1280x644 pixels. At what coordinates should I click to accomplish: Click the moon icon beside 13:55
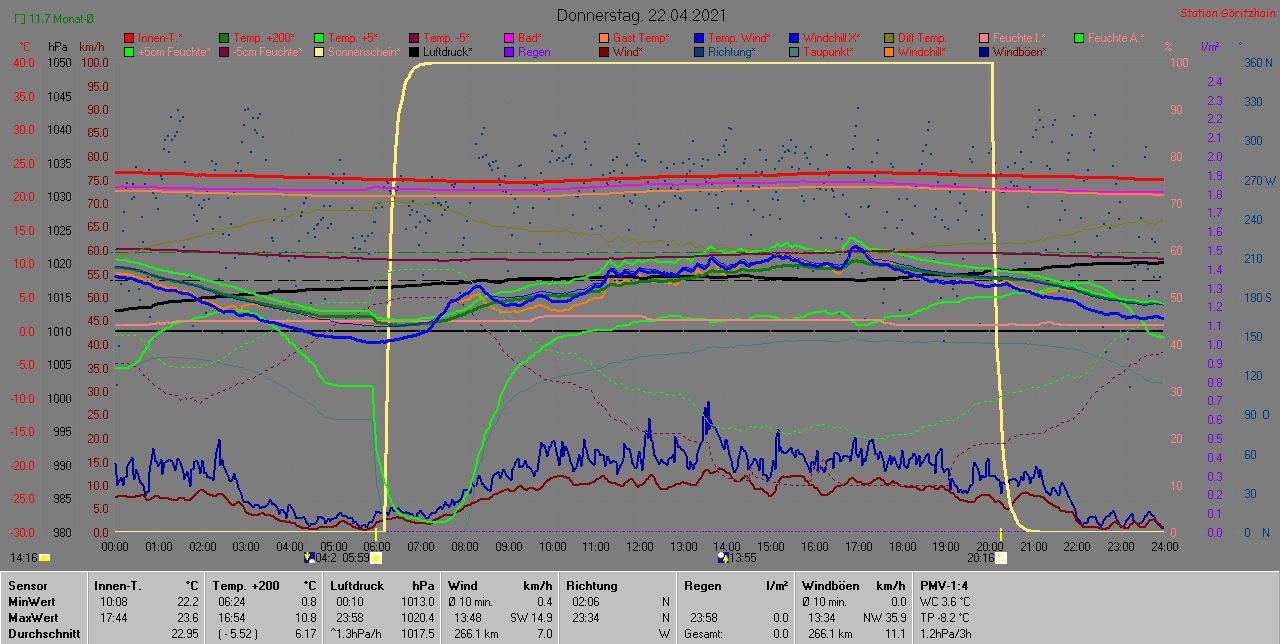point(723,558)
